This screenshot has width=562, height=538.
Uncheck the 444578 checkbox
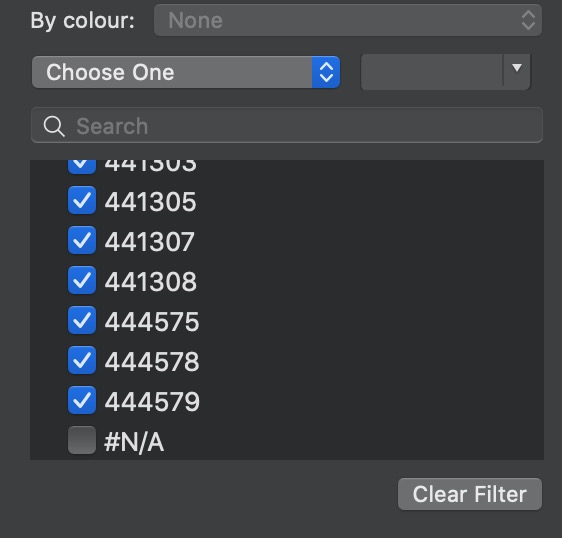point(82,360)
